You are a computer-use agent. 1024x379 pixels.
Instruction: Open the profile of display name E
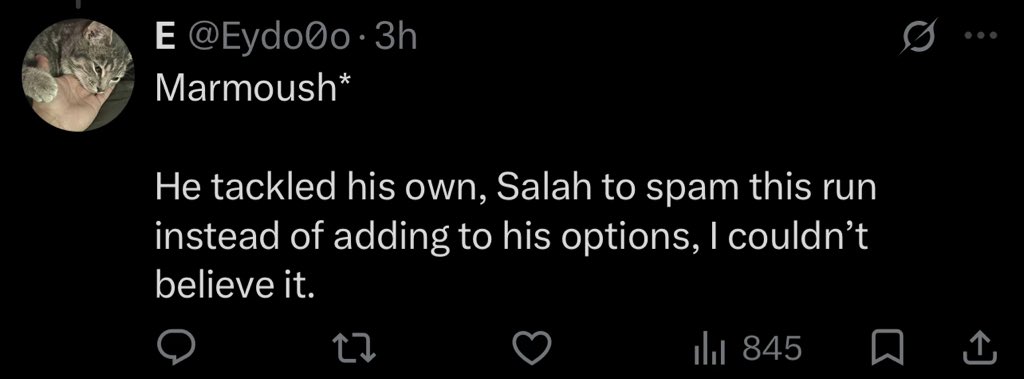165,39
